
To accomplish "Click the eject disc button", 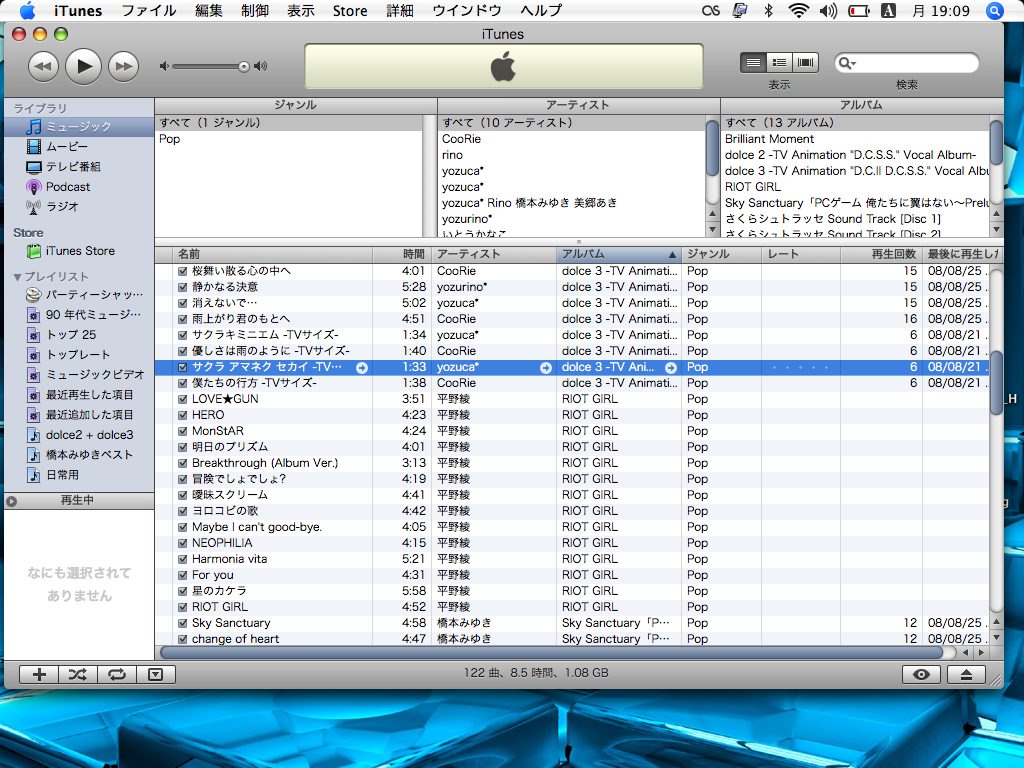I will tap(967, 675).
